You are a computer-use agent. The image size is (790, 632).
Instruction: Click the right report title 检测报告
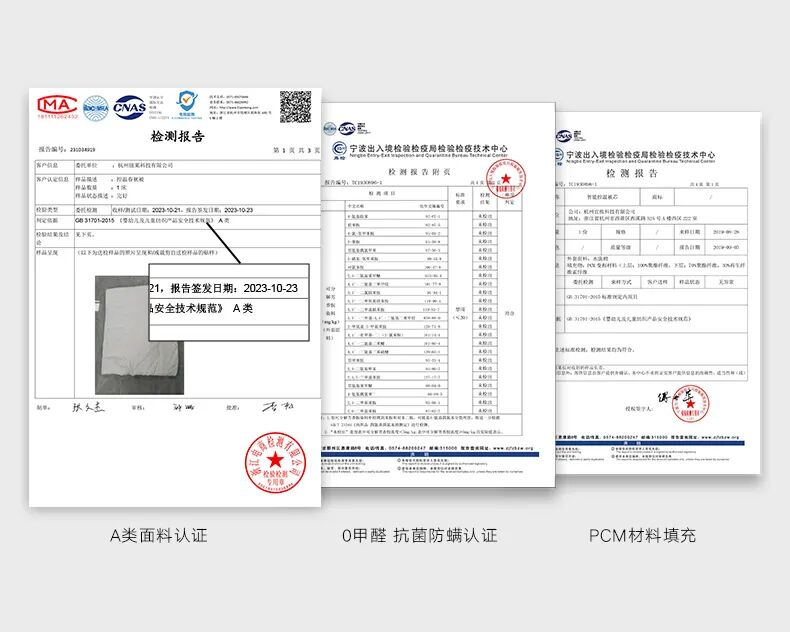point(632,173)
